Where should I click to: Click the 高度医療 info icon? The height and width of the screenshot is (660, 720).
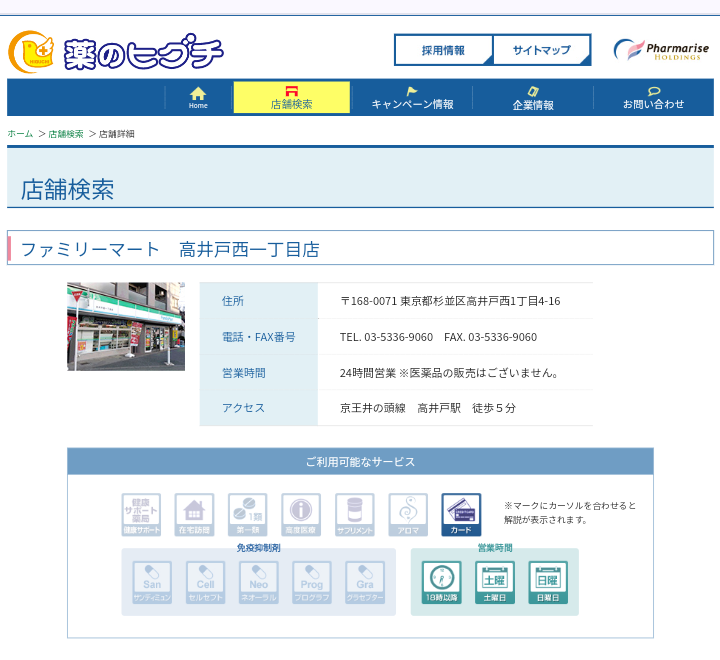click(301, 514)
